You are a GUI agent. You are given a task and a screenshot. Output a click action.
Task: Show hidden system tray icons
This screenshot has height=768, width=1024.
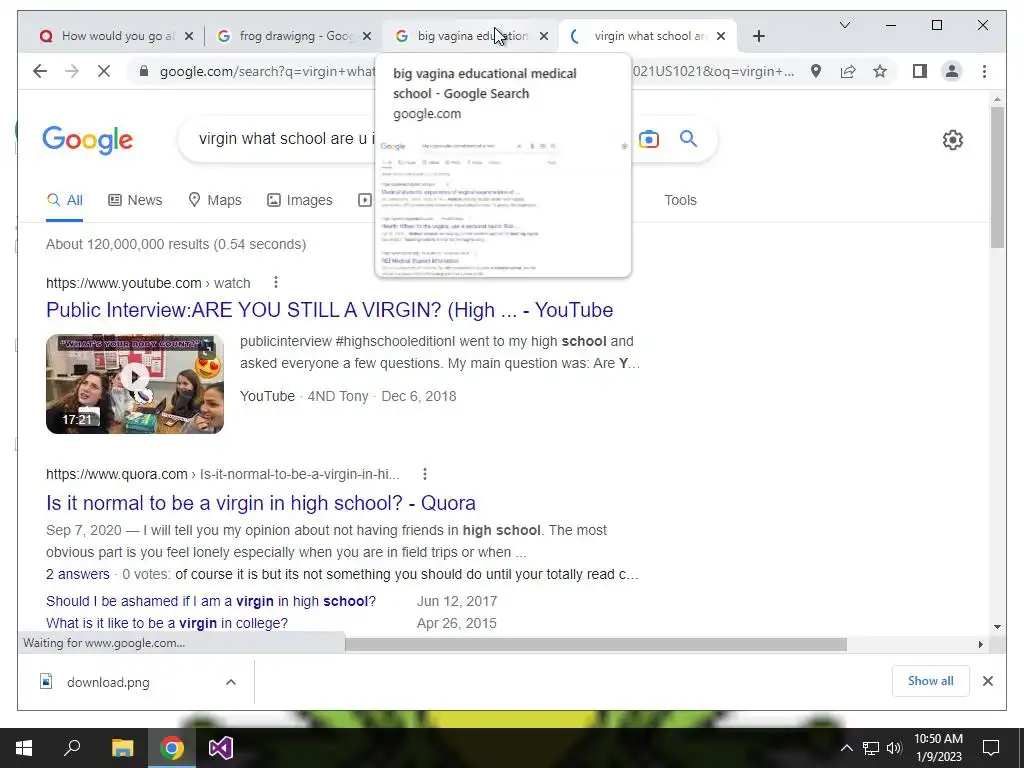click(846, 748)
